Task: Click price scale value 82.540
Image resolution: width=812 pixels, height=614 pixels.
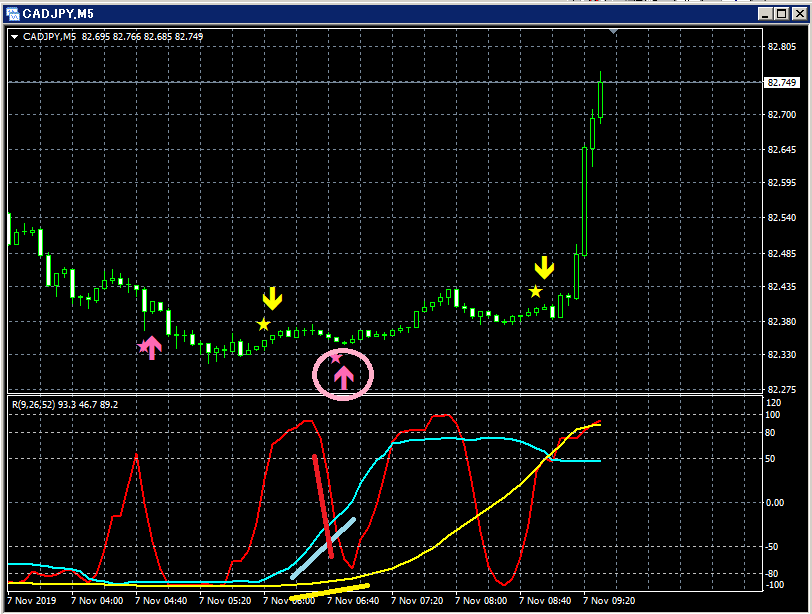Action: click(782, 218)
